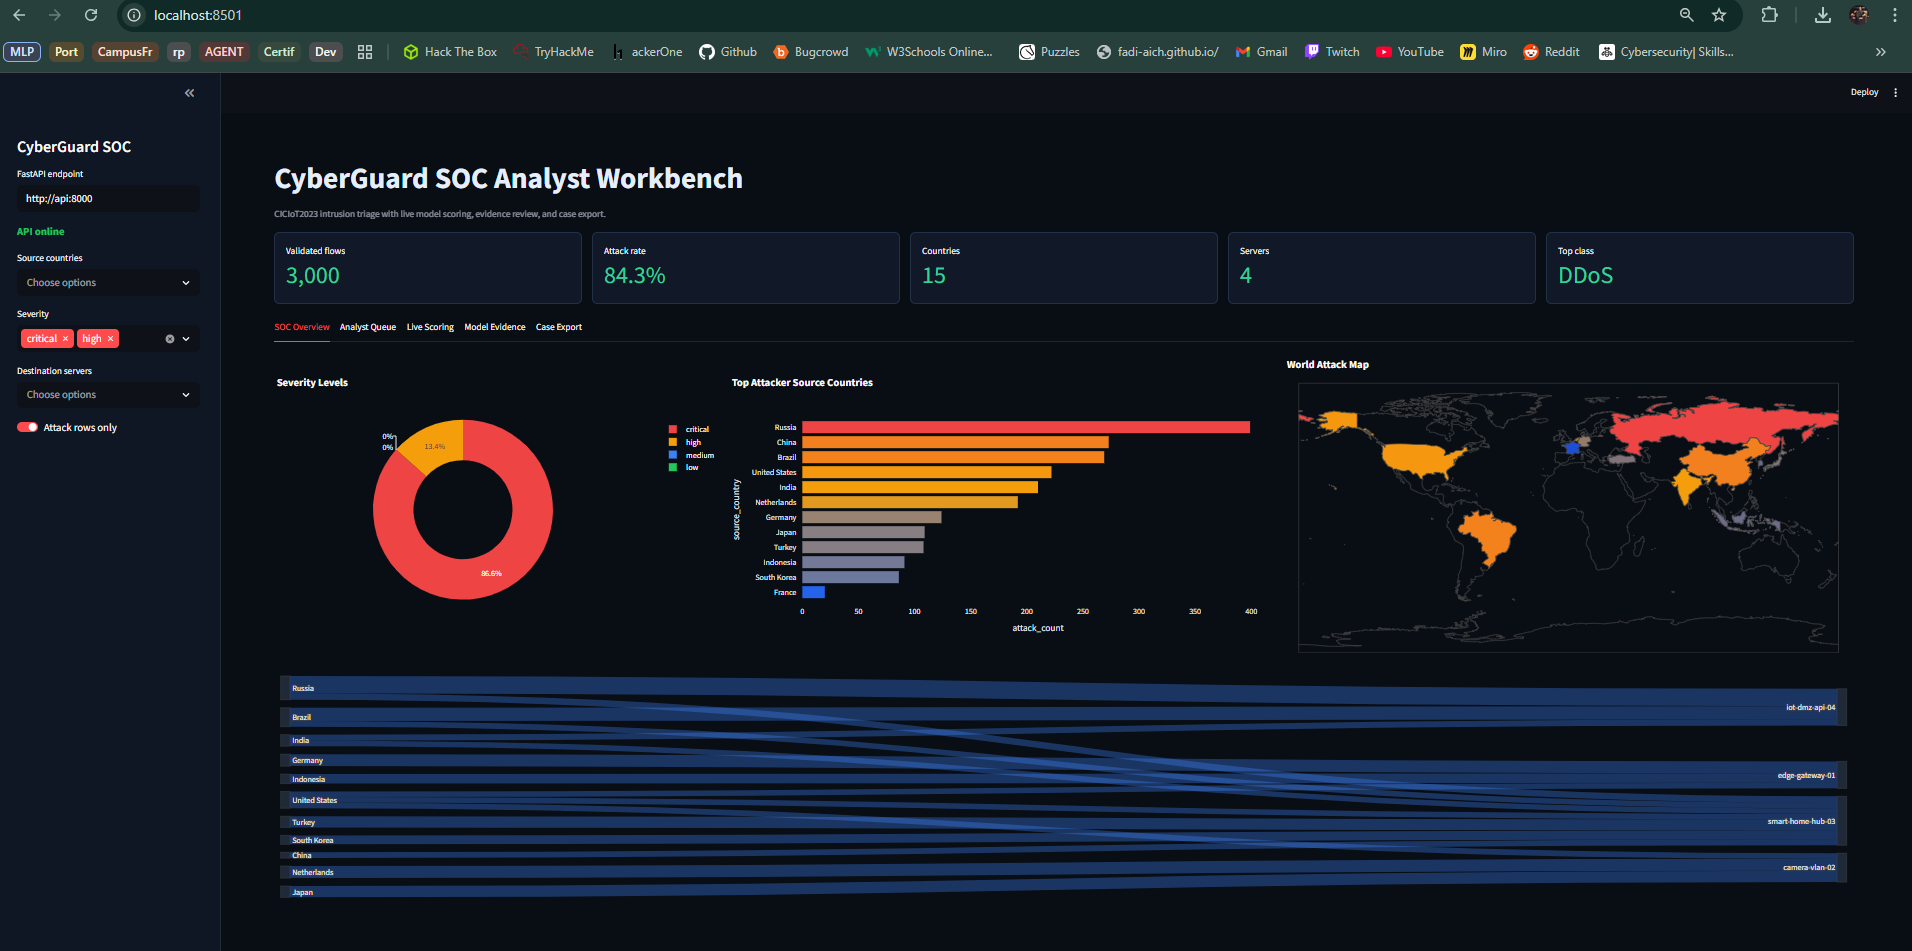The height and width of the screenshot is (951, 1912).
Task: Open the YouTube bookmark
Action: coord(1410,52)
